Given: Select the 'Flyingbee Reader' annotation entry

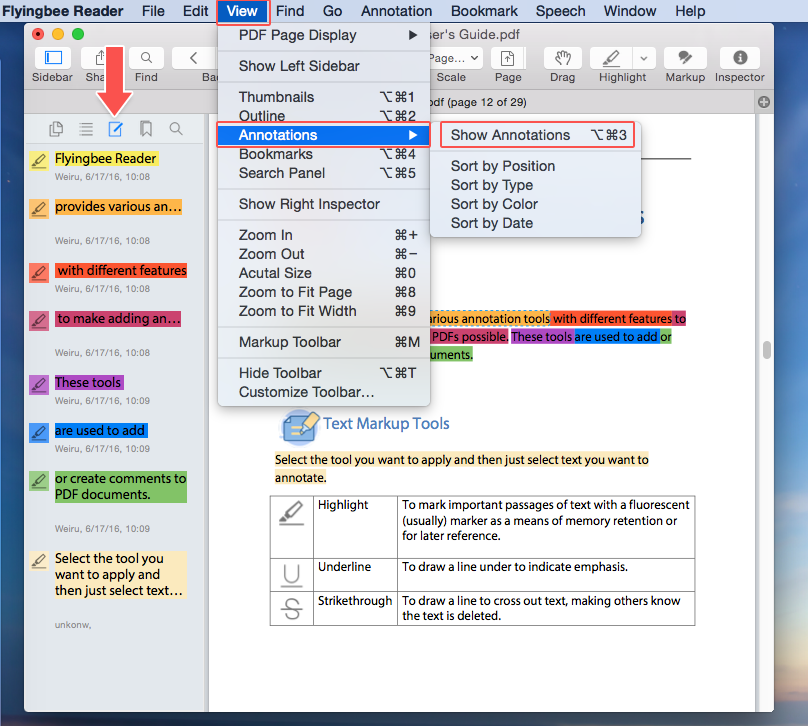Looking at the screenshot, I should point(106,159).
